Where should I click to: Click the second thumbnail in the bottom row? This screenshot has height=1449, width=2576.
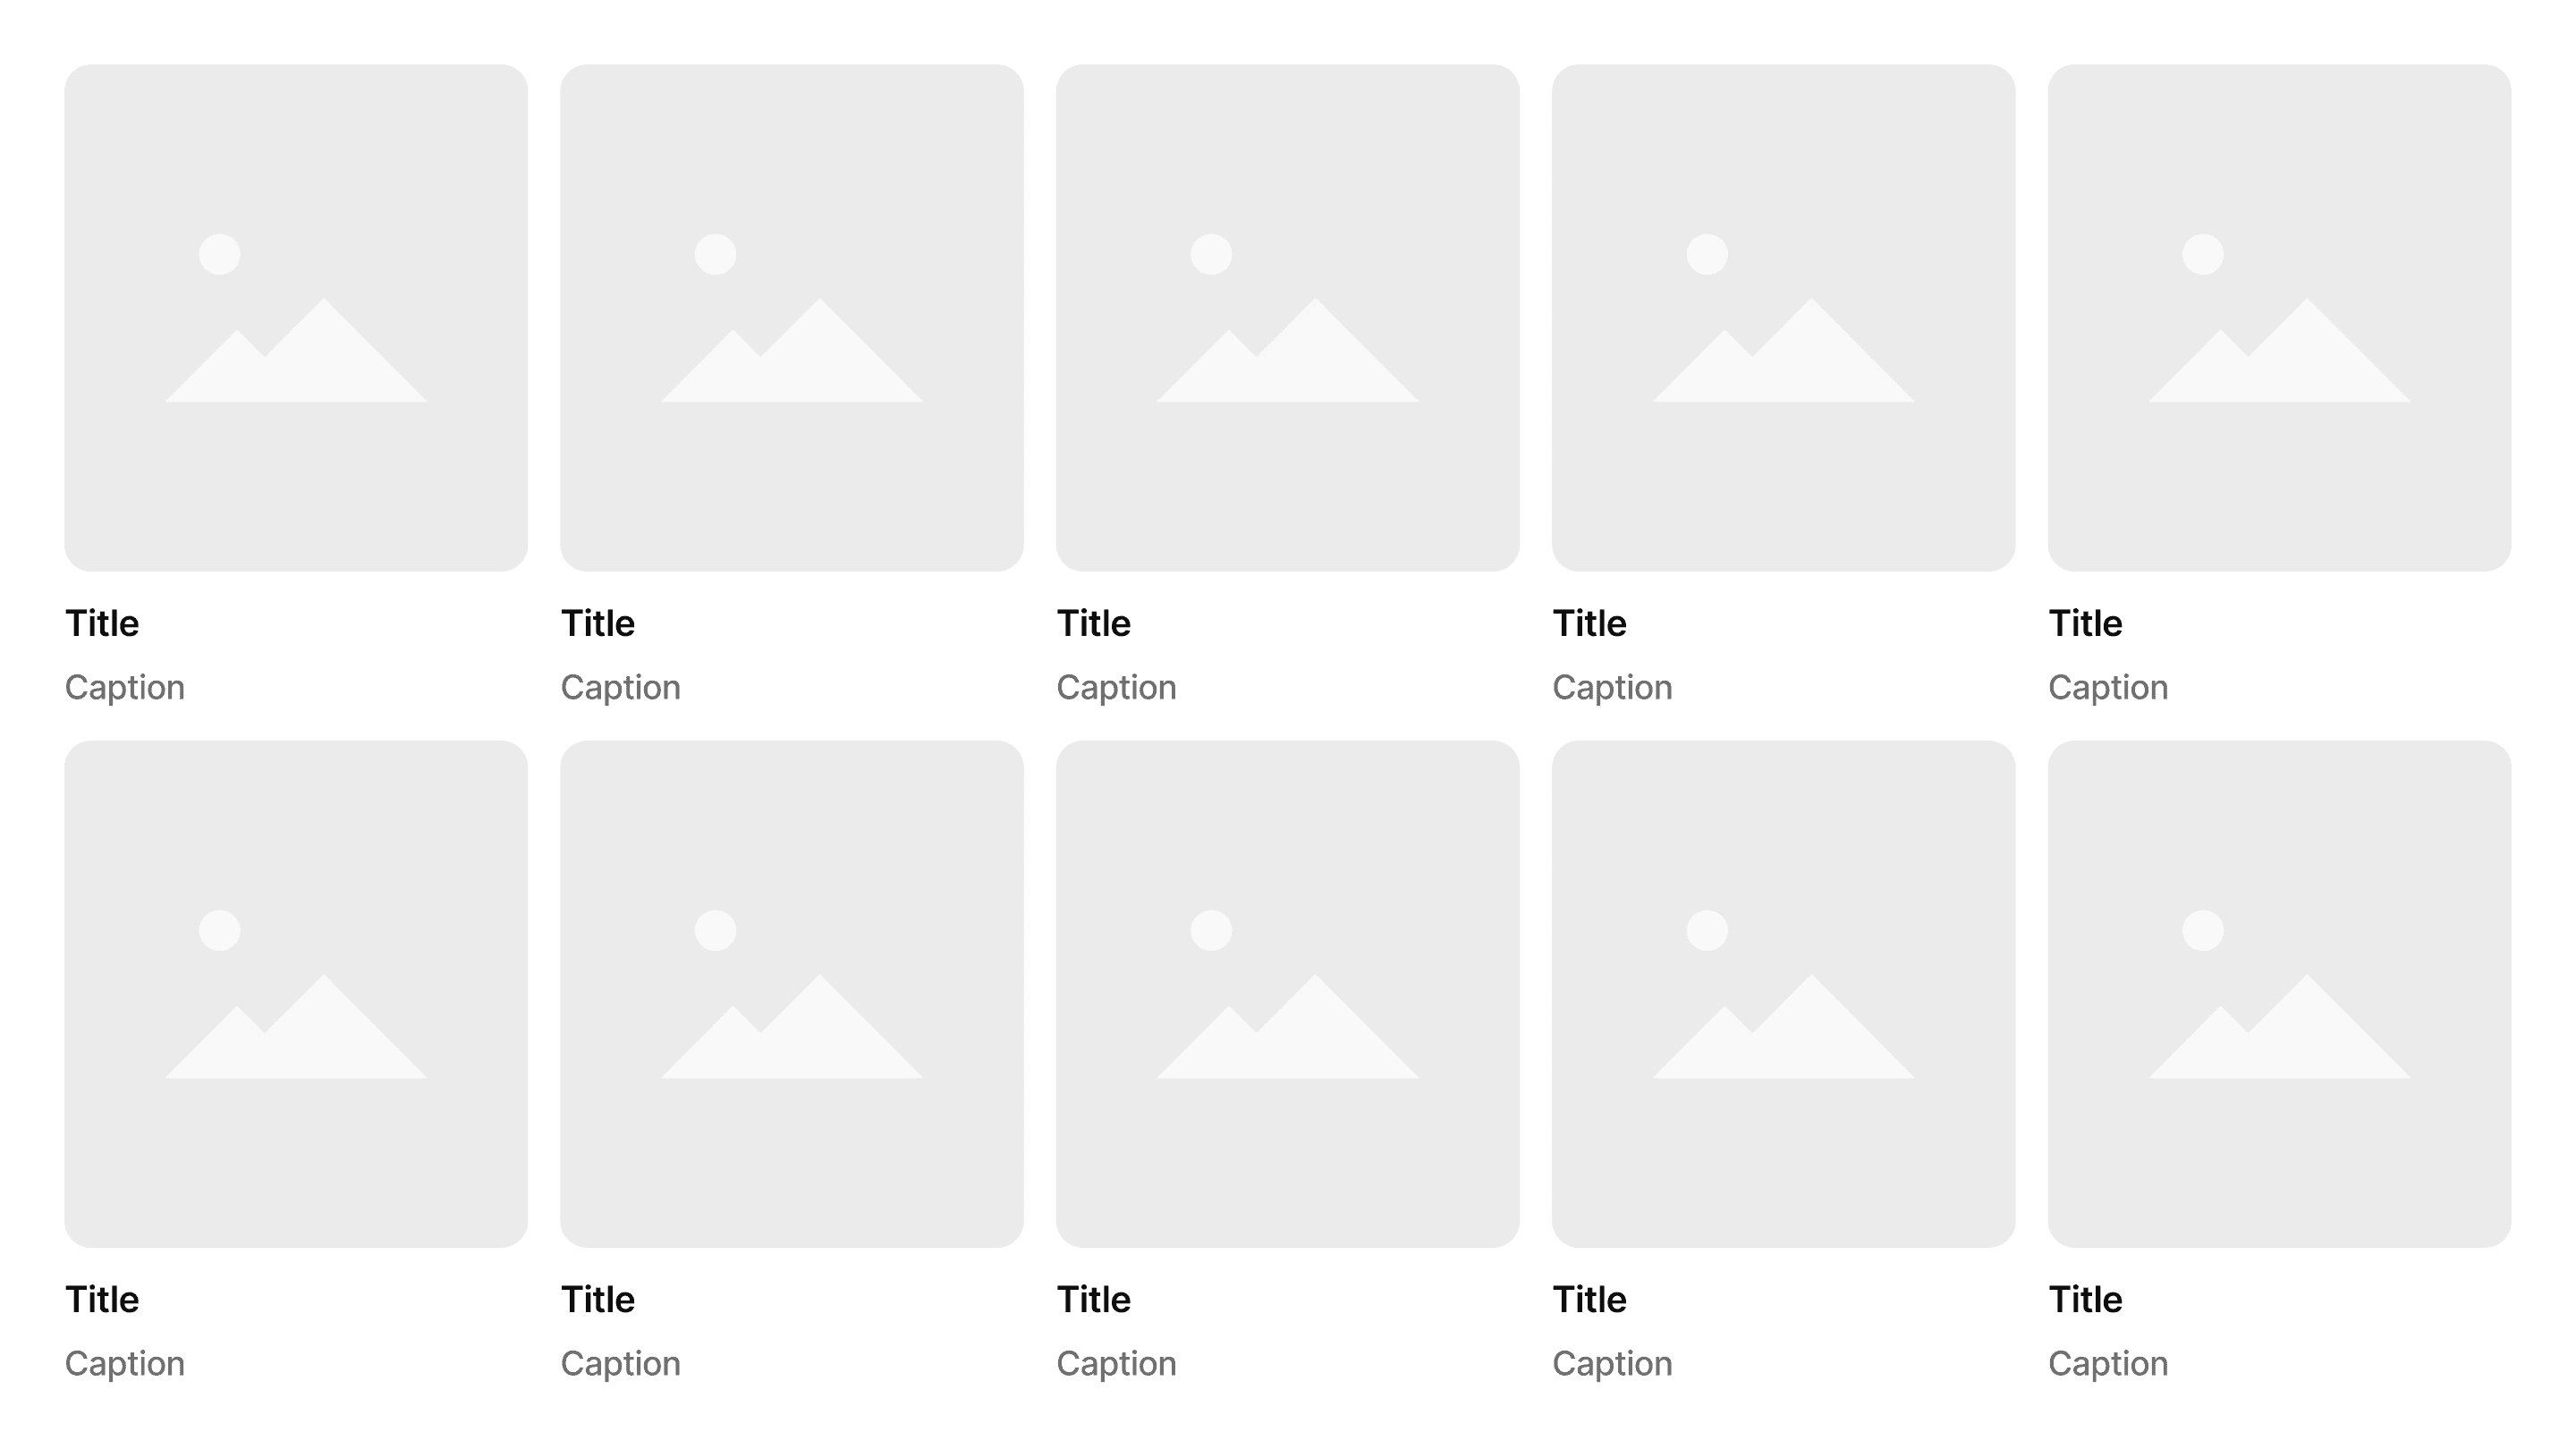(x=792, y=994)
